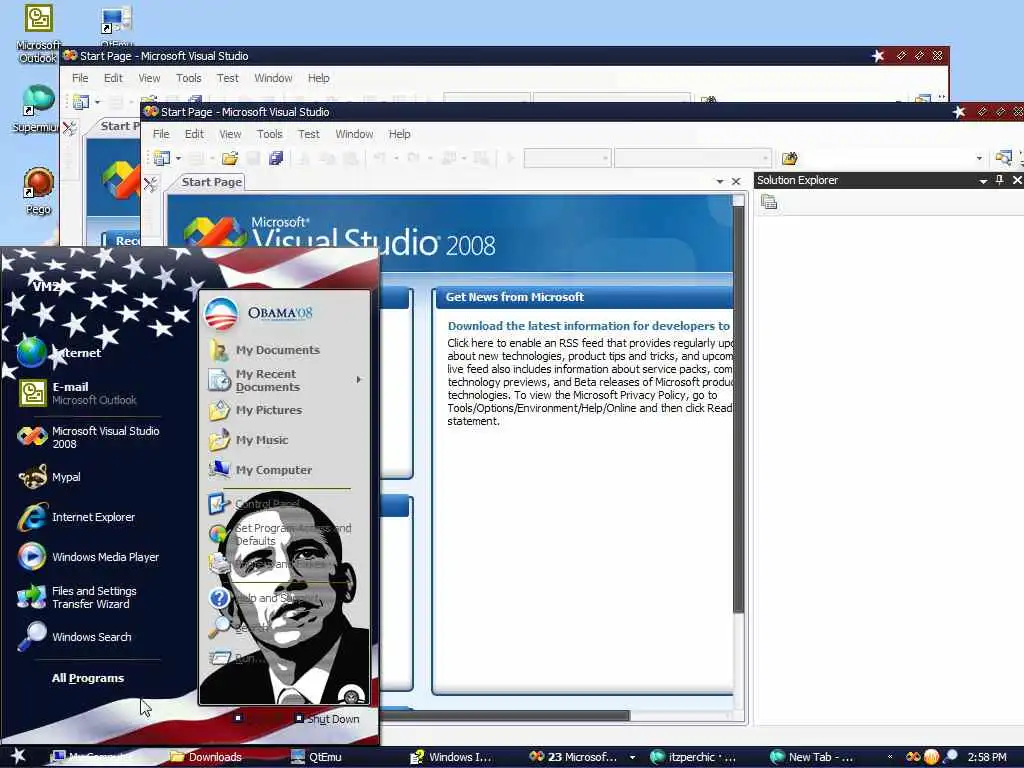Open the Pego desktop shortcut
Image resolution: width=1024 pixels, height=768 pixels.
(39, 191)
